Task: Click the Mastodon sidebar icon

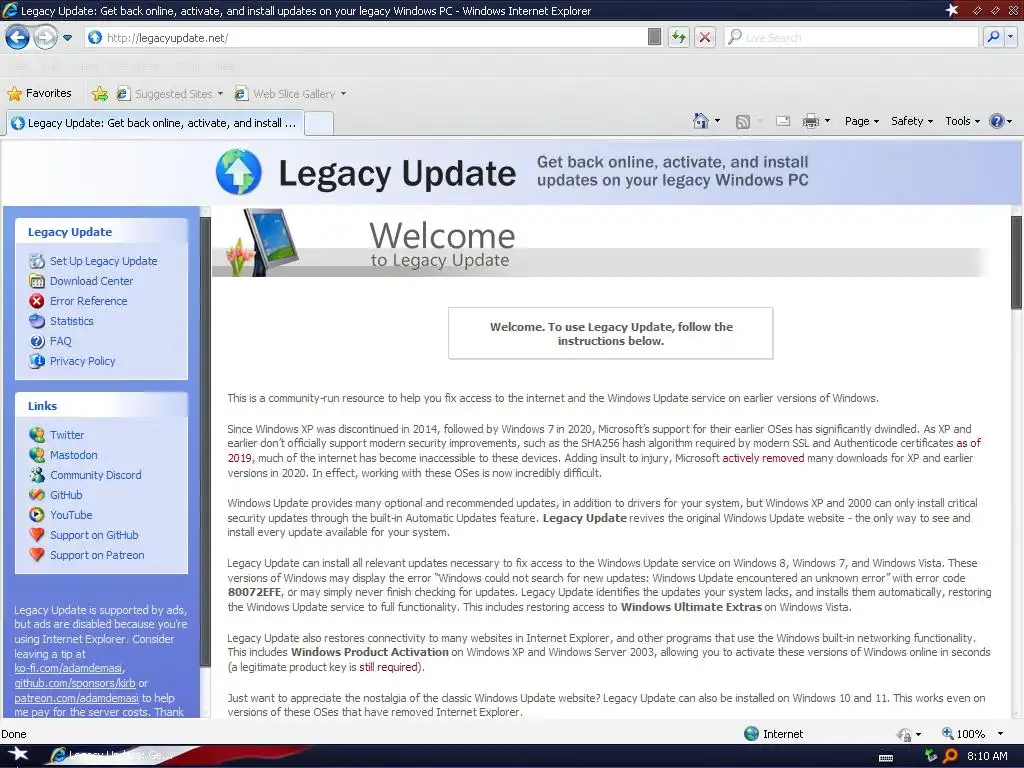Action: pyautogui.click(x=37, y=455)
